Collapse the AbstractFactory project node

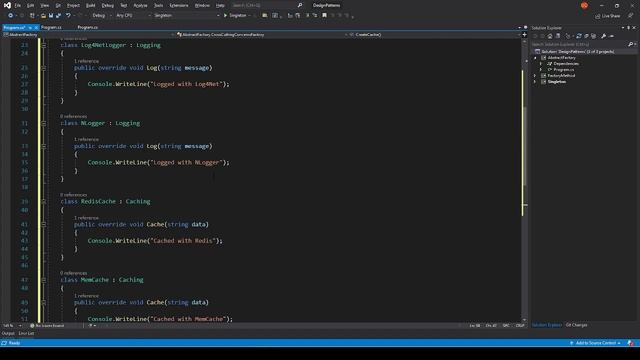[x=536, y=58]
